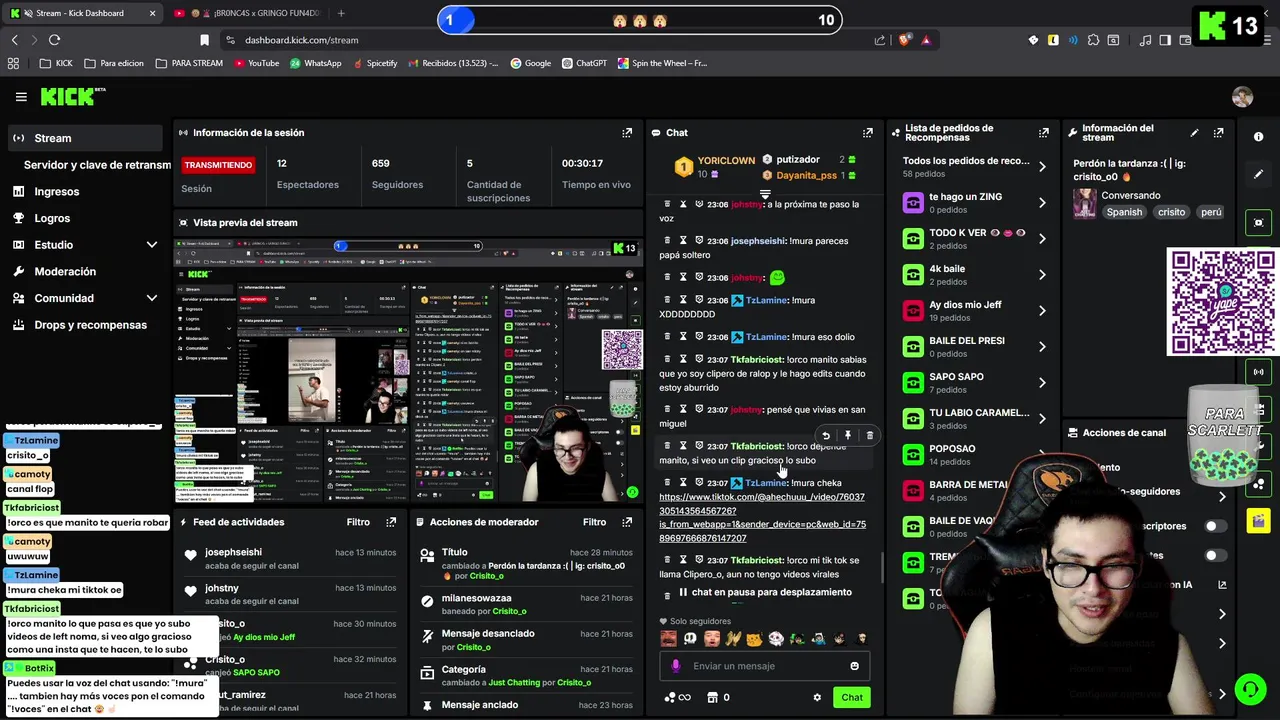
Task: Pin the hovered Tkfabriciost chat message
Action: click(x=848, y=436)
